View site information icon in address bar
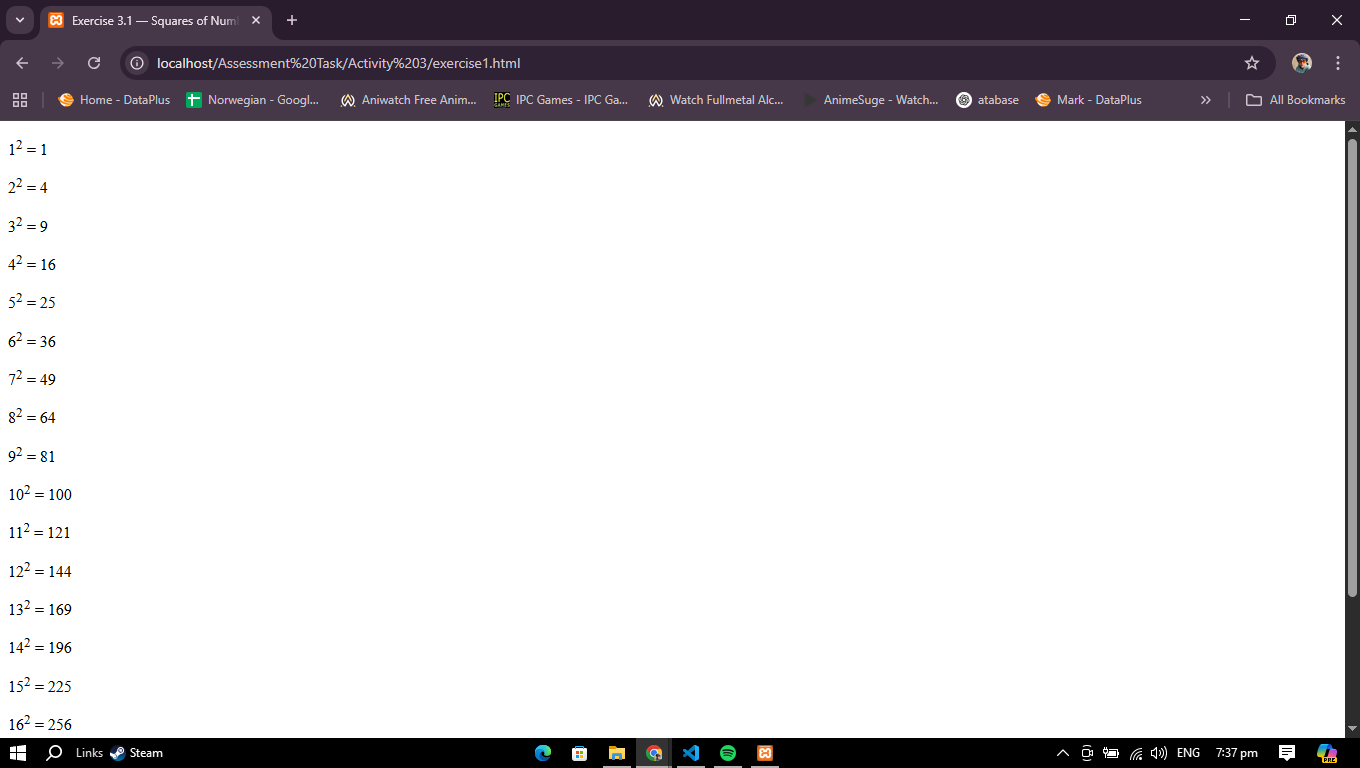 (138, 63)
